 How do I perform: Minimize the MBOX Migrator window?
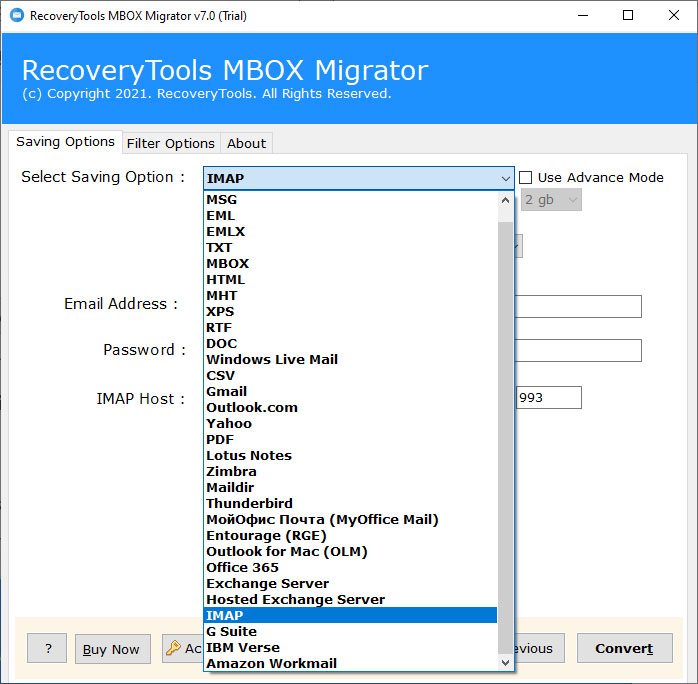pyautogui.click(x=583, y=16)
